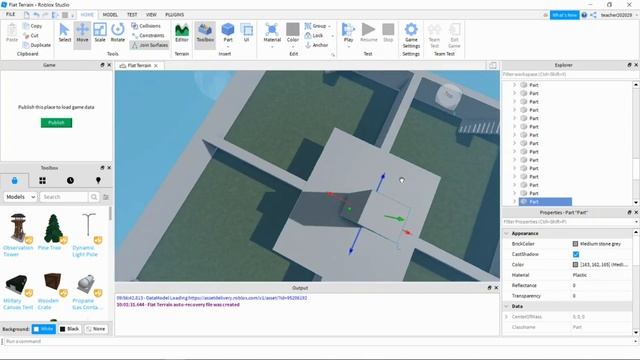Collapse the Data properties section
Viewport: 640px width, 360px height.
[507, 306]
